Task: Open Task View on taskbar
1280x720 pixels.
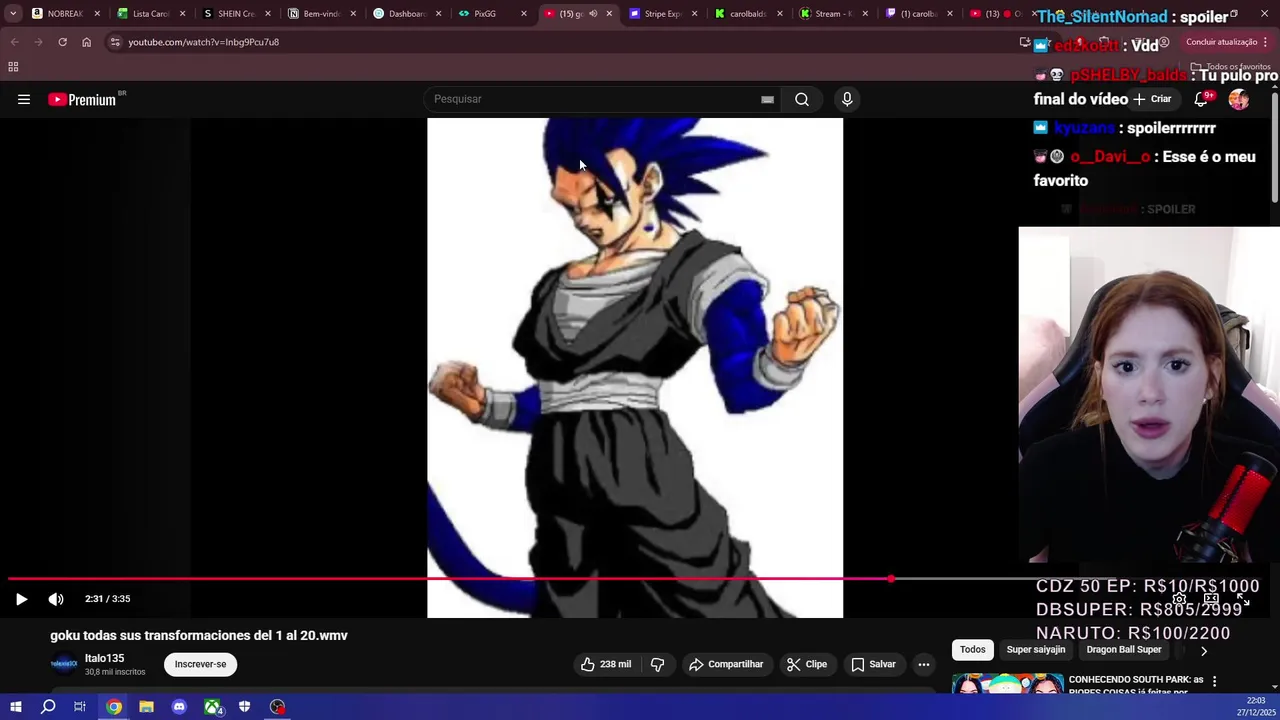Action: click(80, 707)
